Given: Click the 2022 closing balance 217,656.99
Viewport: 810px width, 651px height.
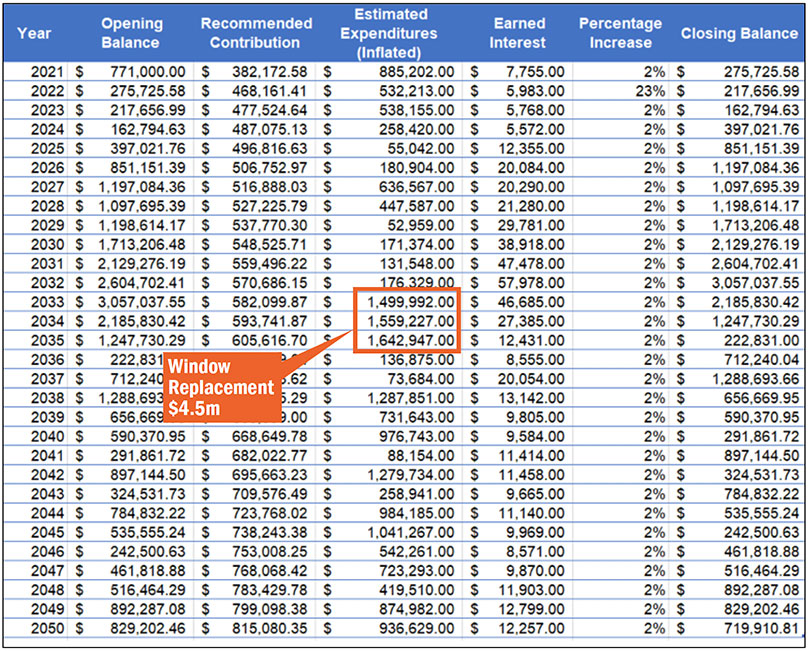Looking at the screenshot, I should (761, 91).
